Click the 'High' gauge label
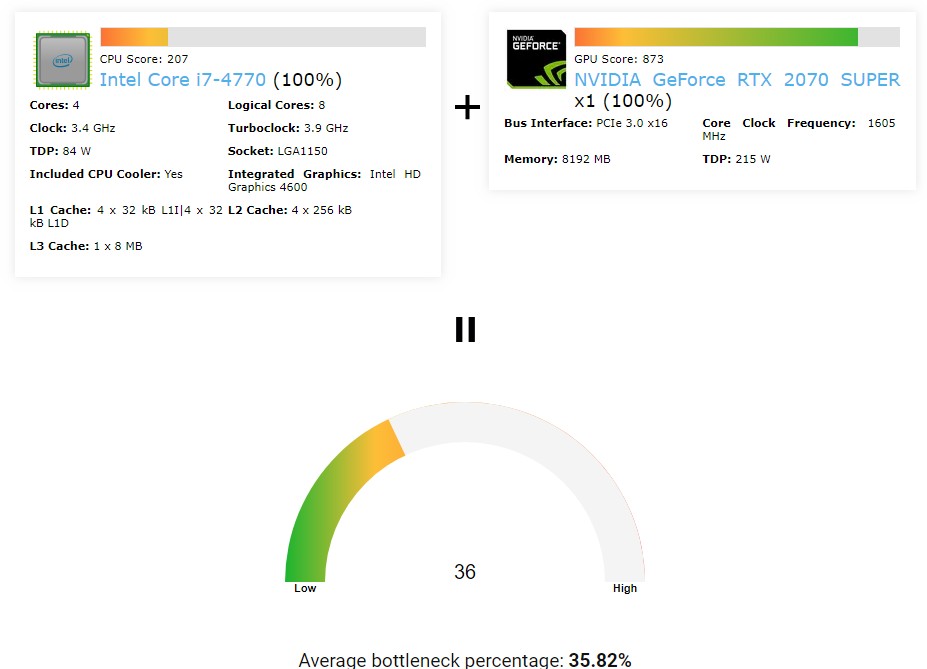 [x=625, y=589]
